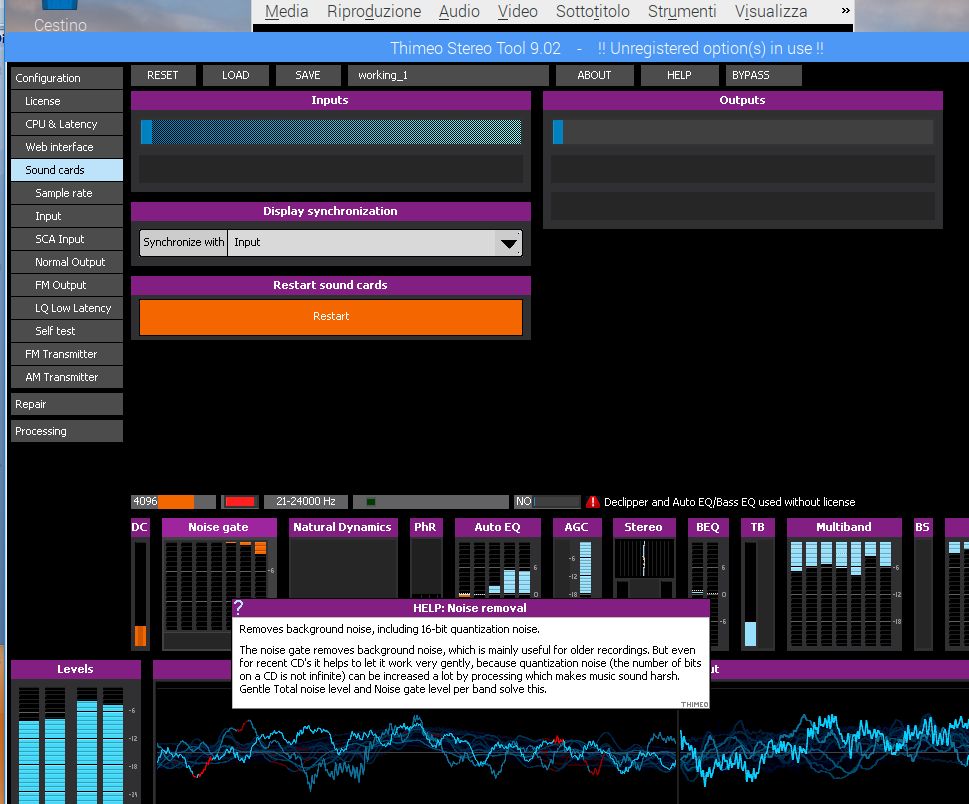The image size is (969, 804).
Task: Open the AM Transmitter page
Action: tap(67, 377)
